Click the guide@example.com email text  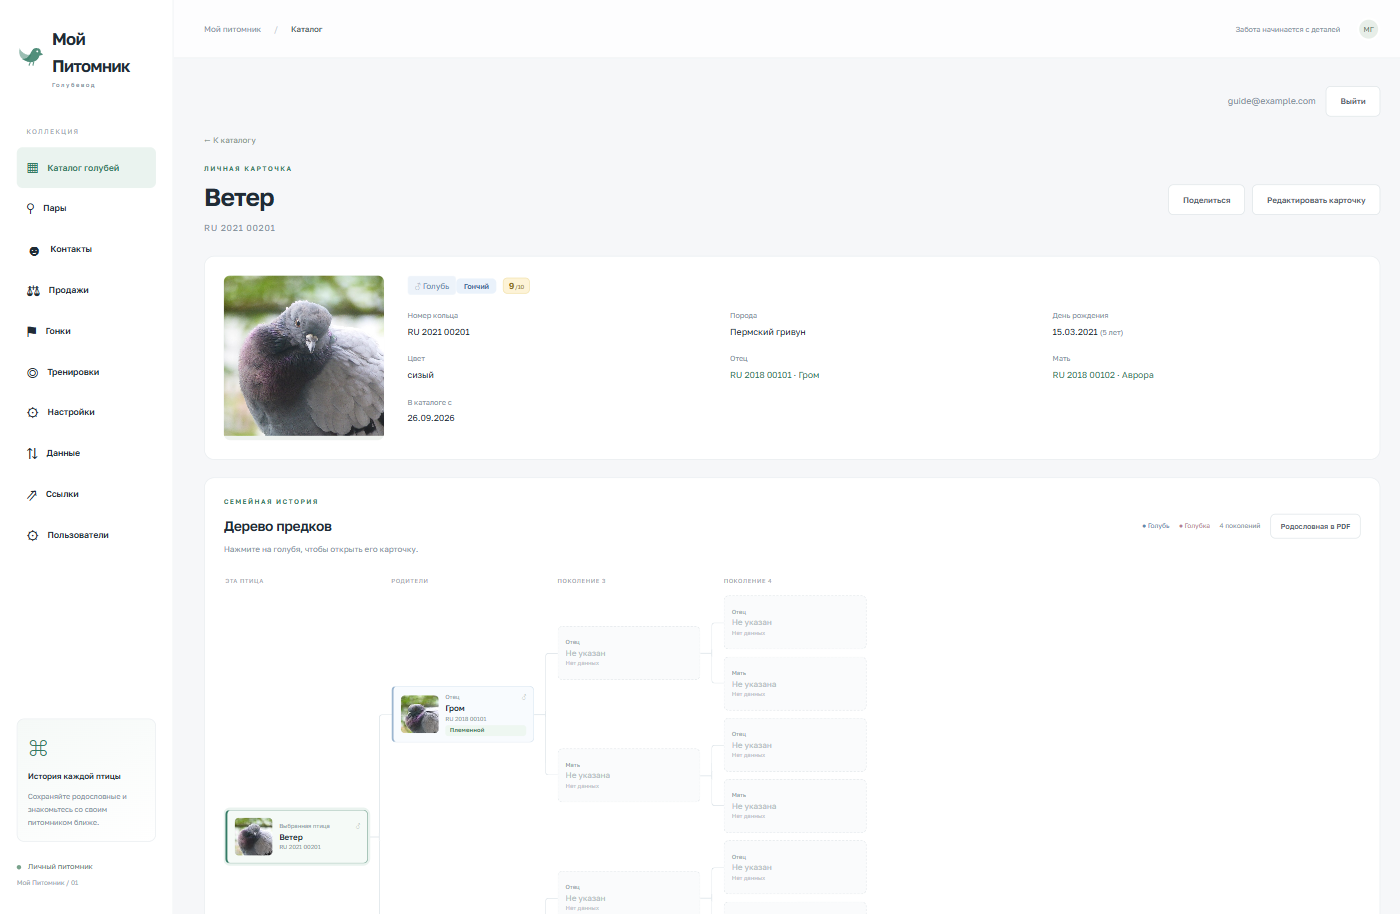(1272, 101)
